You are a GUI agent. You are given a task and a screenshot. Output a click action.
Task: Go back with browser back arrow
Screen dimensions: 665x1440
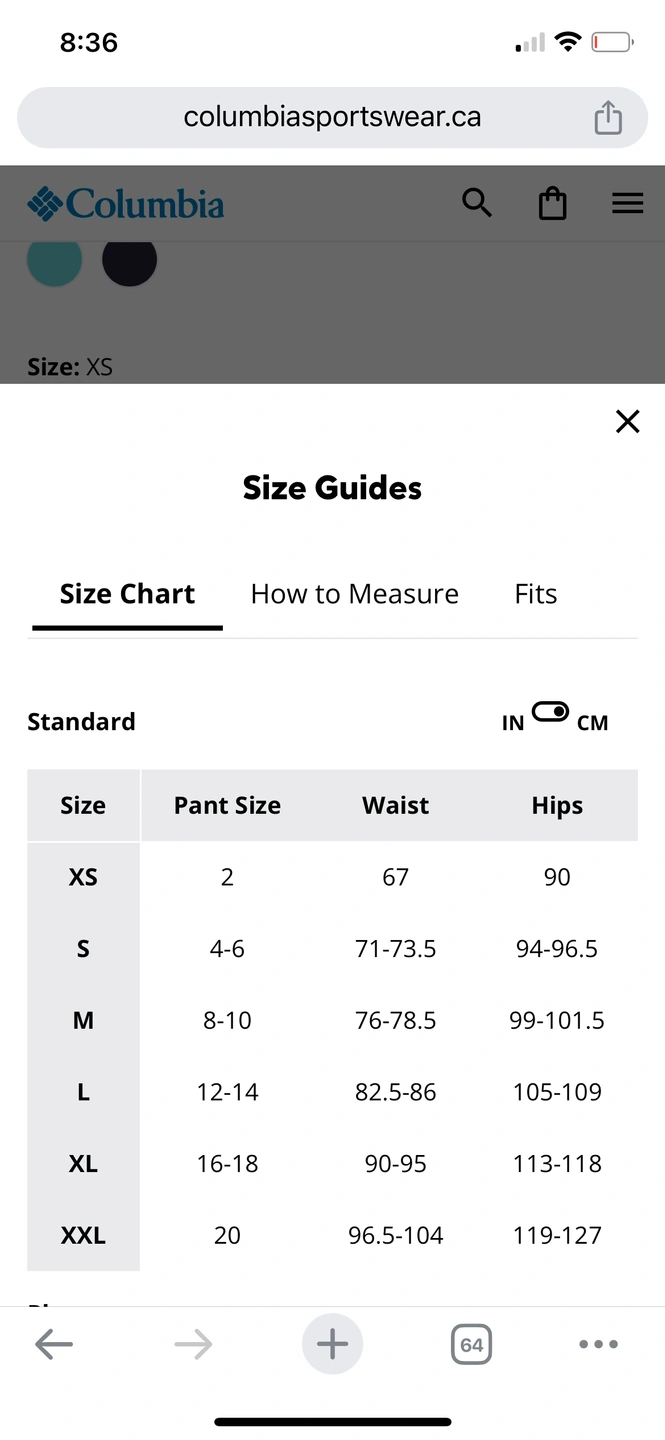(x=54, y=1345)
